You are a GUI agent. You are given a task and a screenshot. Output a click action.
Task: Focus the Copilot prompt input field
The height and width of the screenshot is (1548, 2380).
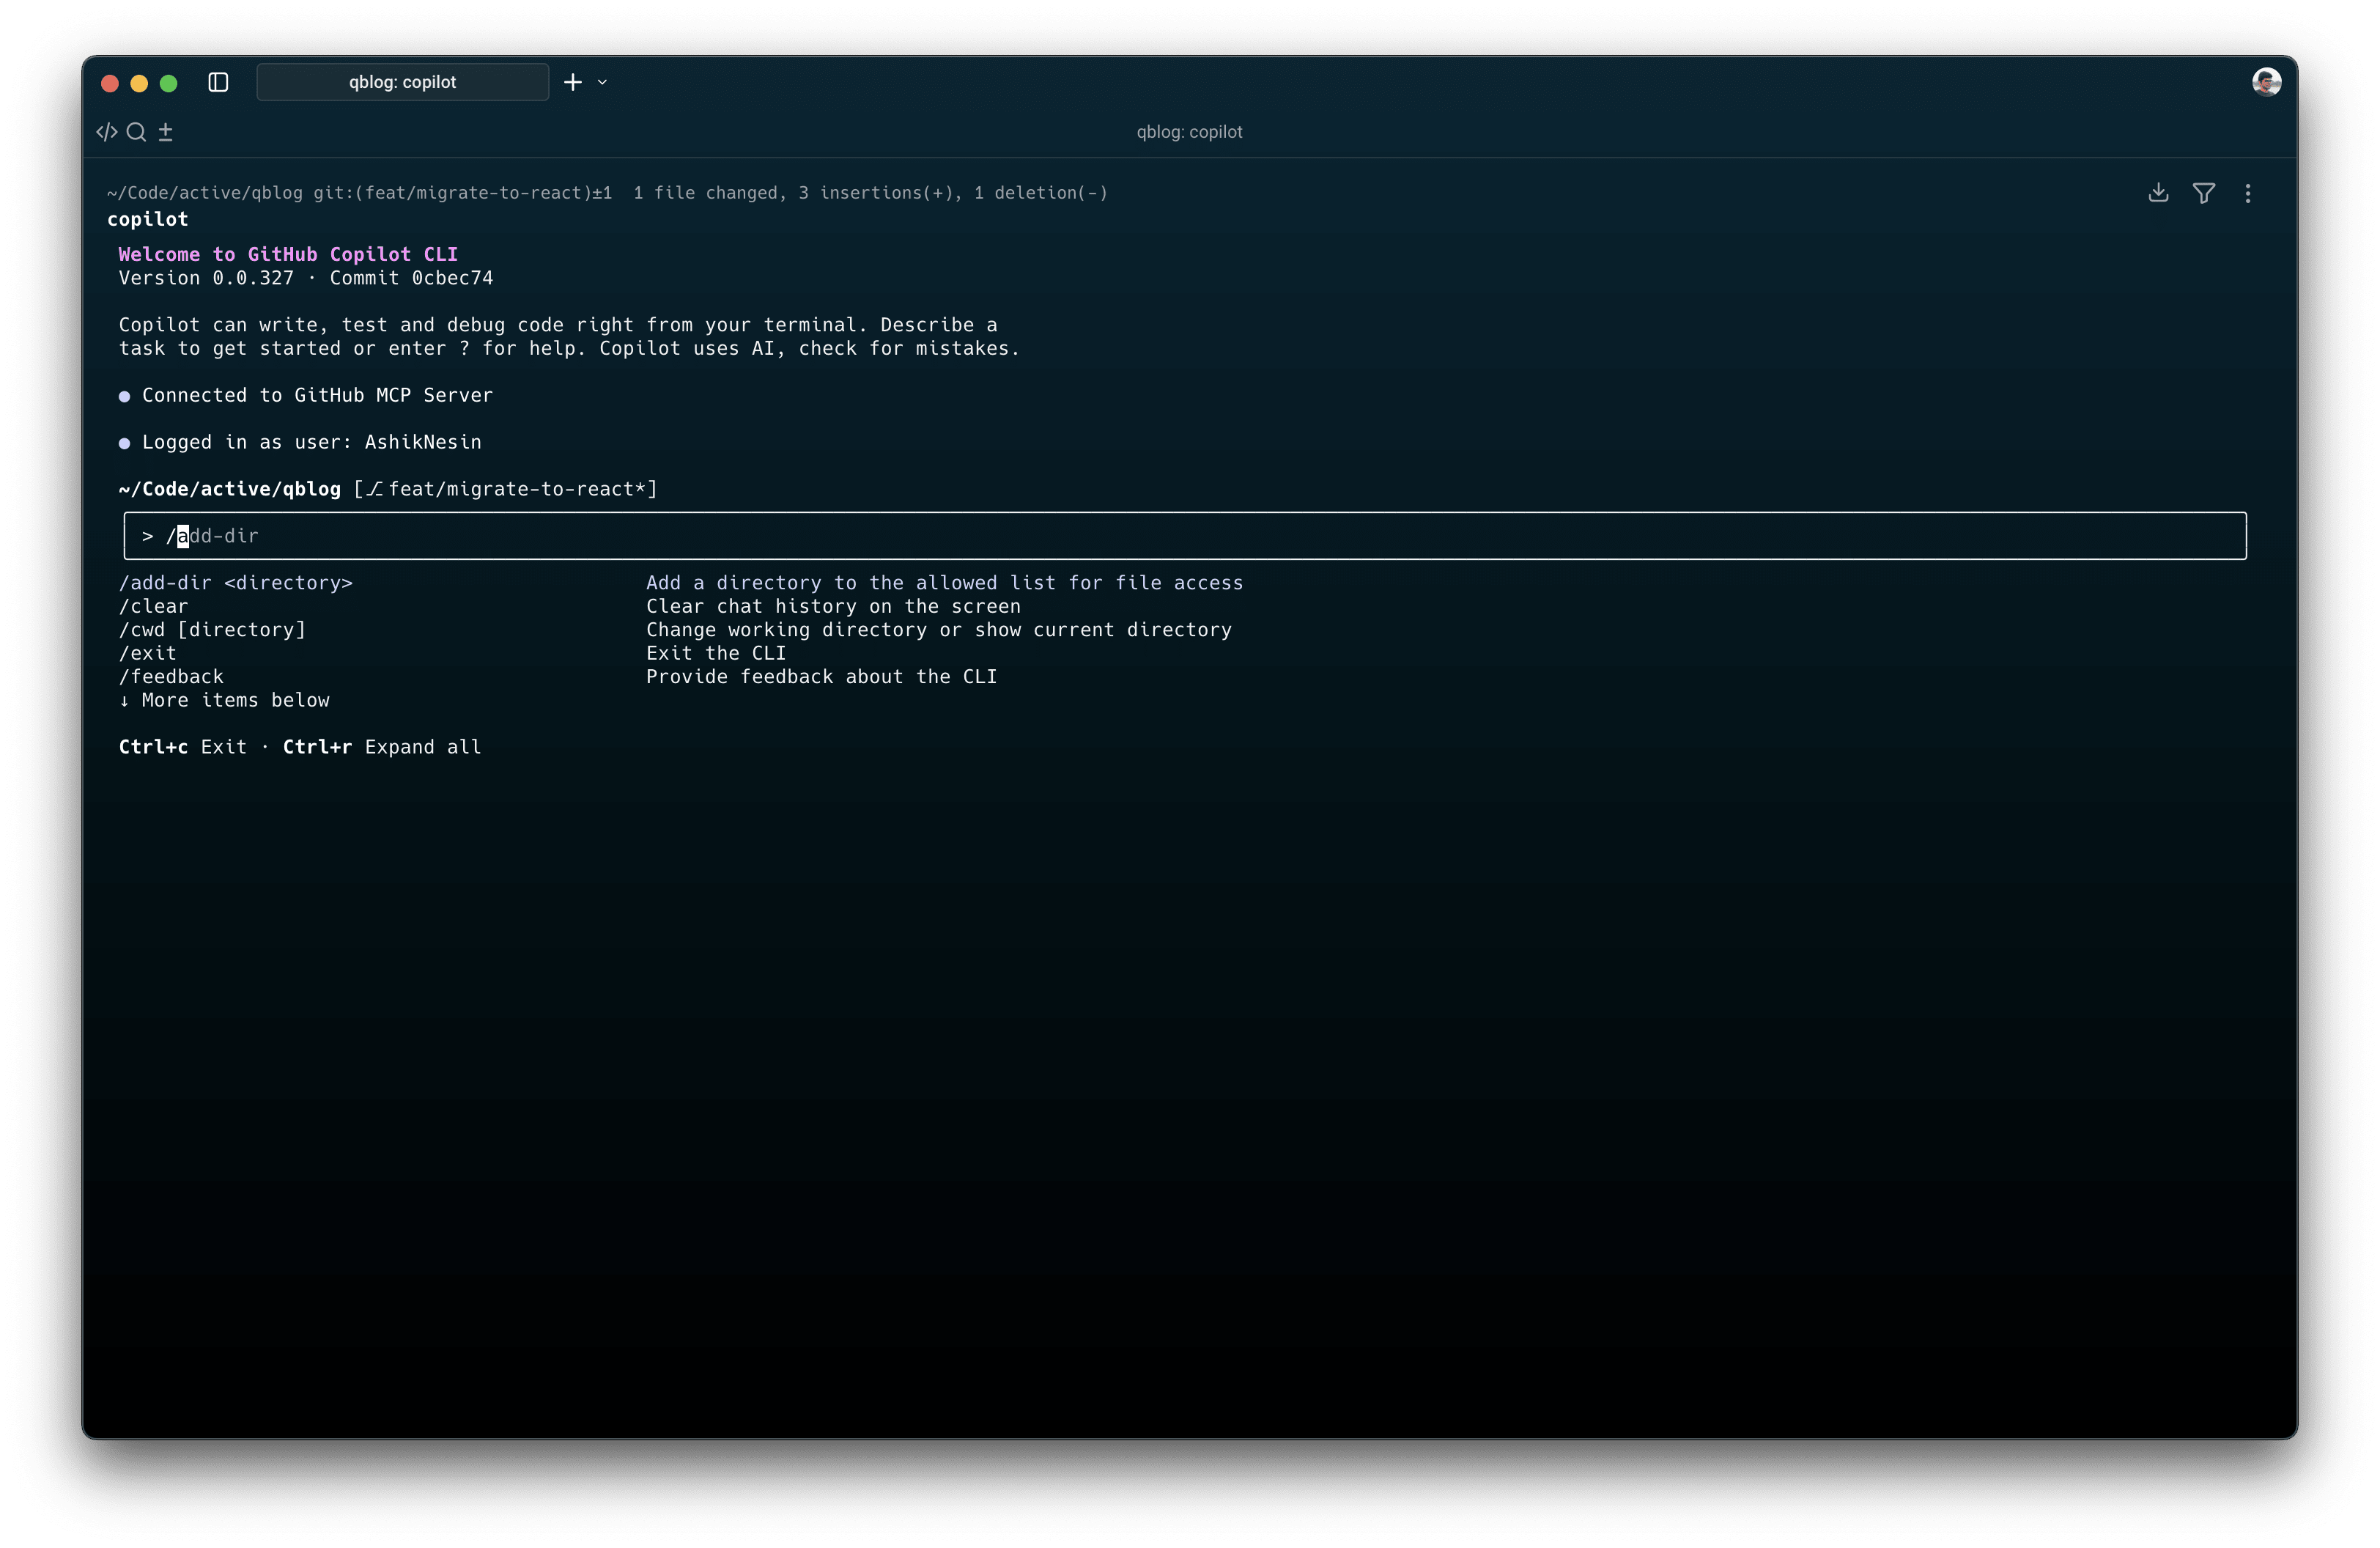(x=1185, y=536)
